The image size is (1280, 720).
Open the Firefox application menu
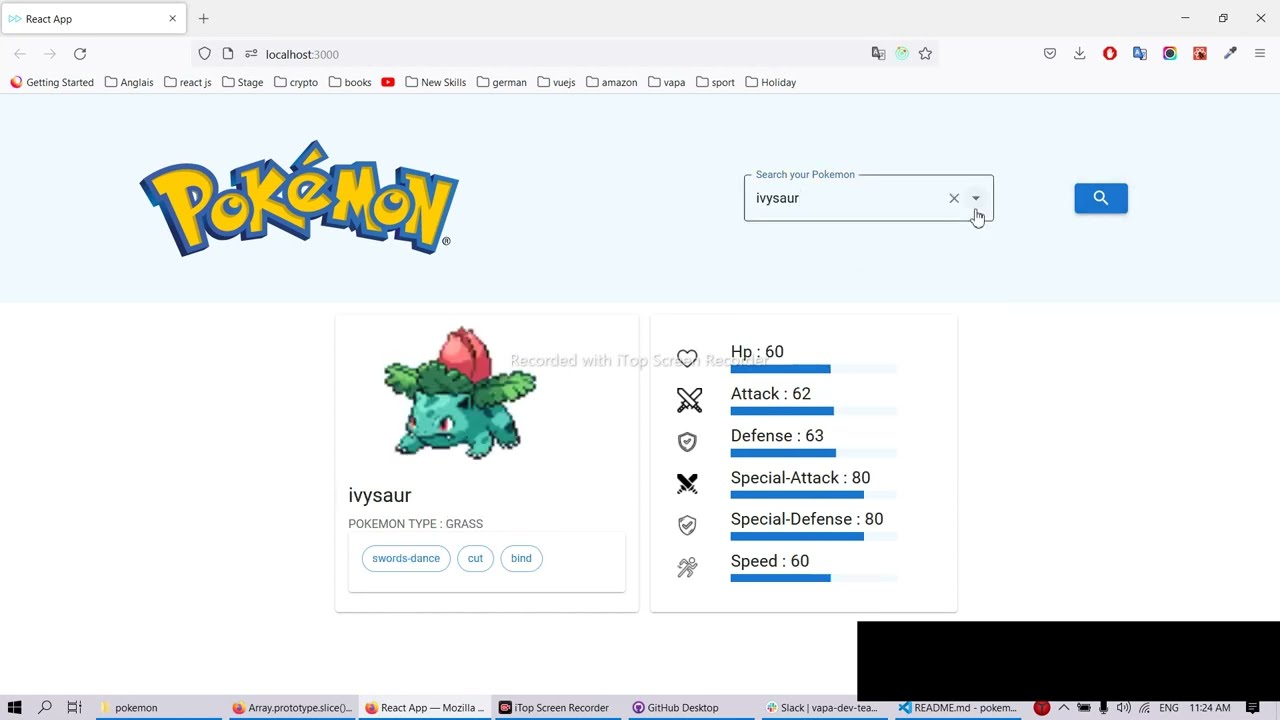tap(1260, 54)
